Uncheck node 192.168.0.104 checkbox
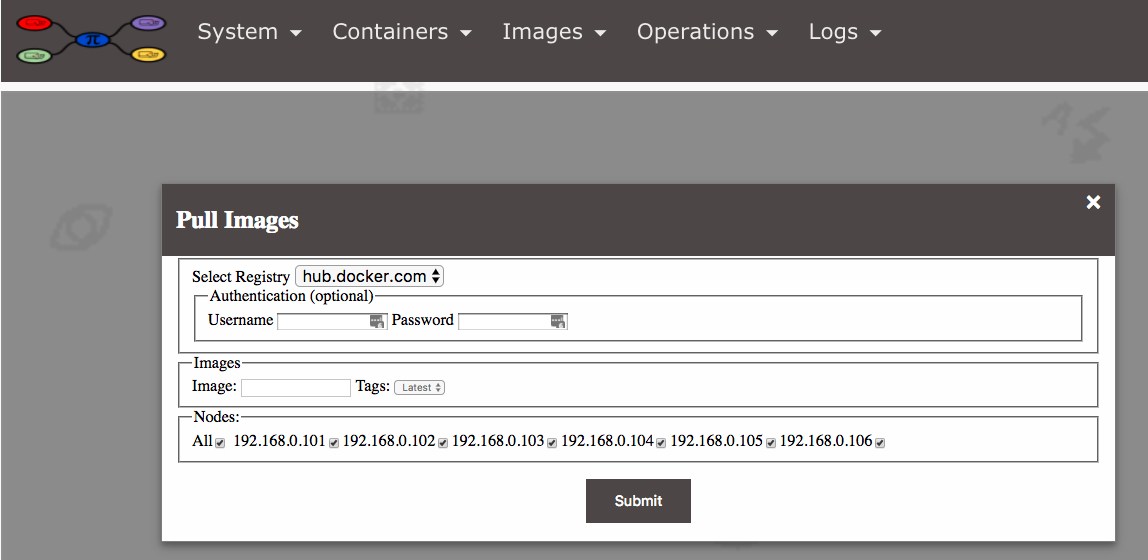The image size is (1148, 560). coord(661,443)
